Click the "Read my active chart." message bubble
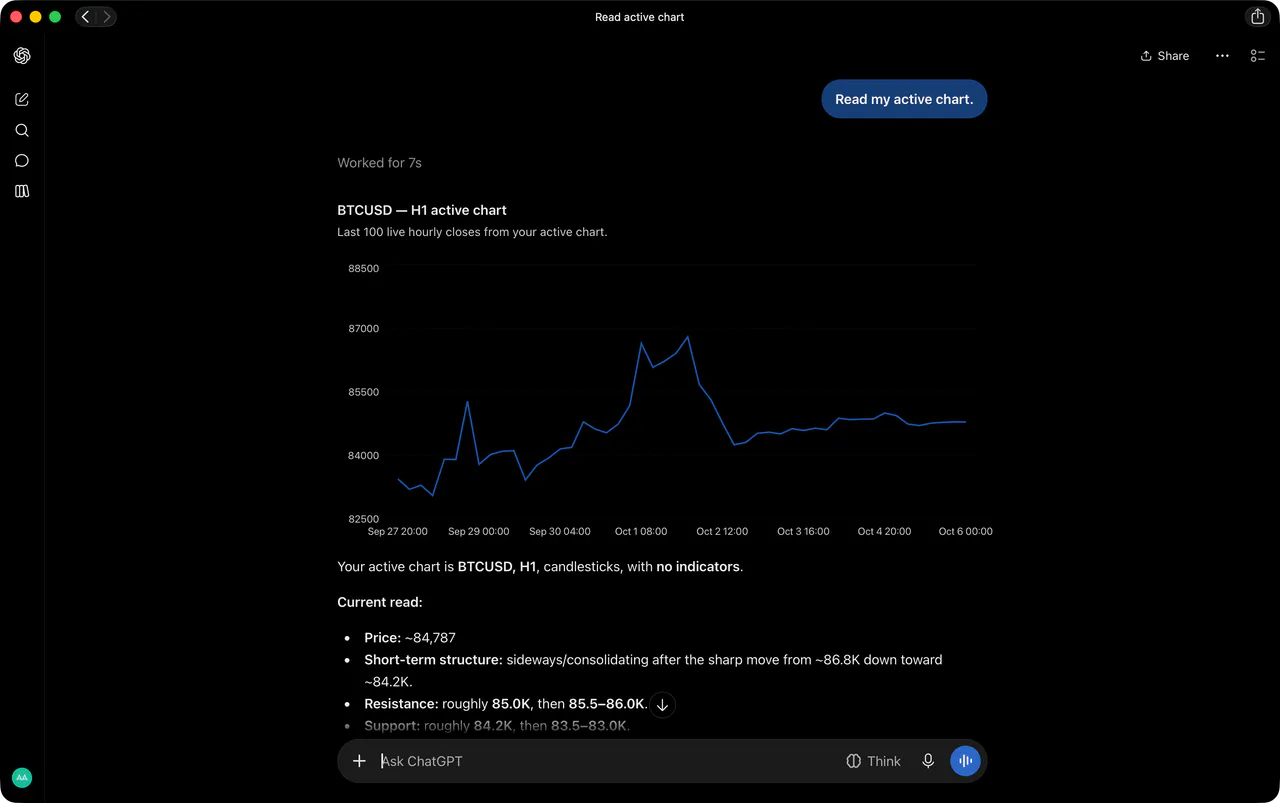Image resolution: width=1280 pixels, height=803 pixels. pos(904,99)
